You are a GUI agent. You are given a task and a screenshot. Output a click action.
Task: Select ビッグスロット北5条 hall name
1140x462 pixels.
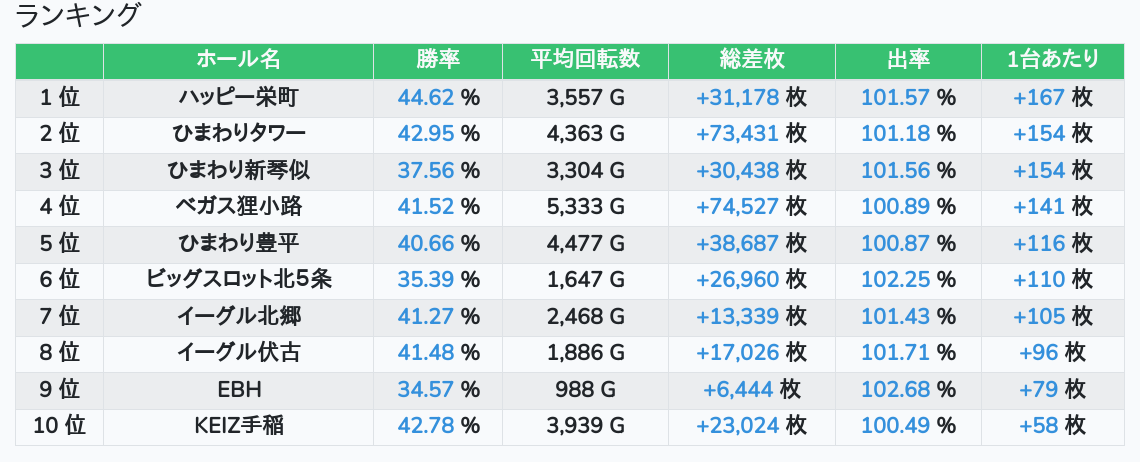pos(238,280)
